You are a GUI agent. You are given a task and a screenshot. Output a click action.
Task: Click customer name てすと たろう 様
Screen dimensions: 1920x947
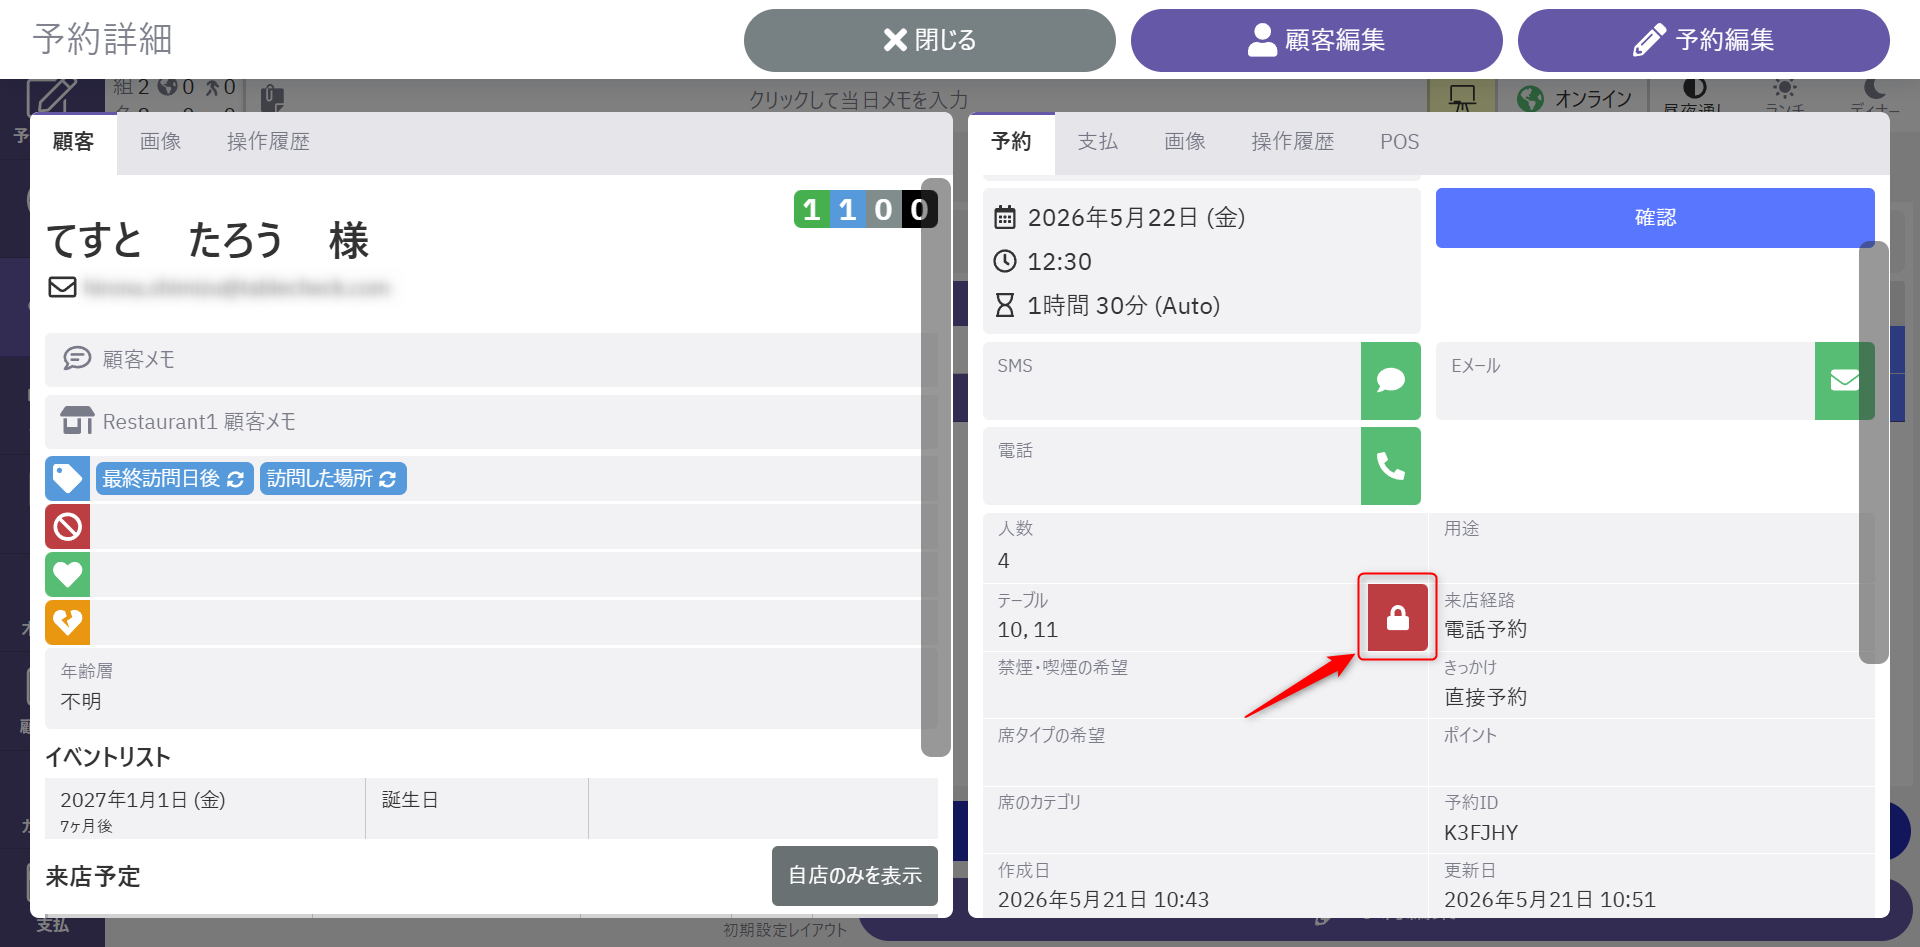[208, 240]
